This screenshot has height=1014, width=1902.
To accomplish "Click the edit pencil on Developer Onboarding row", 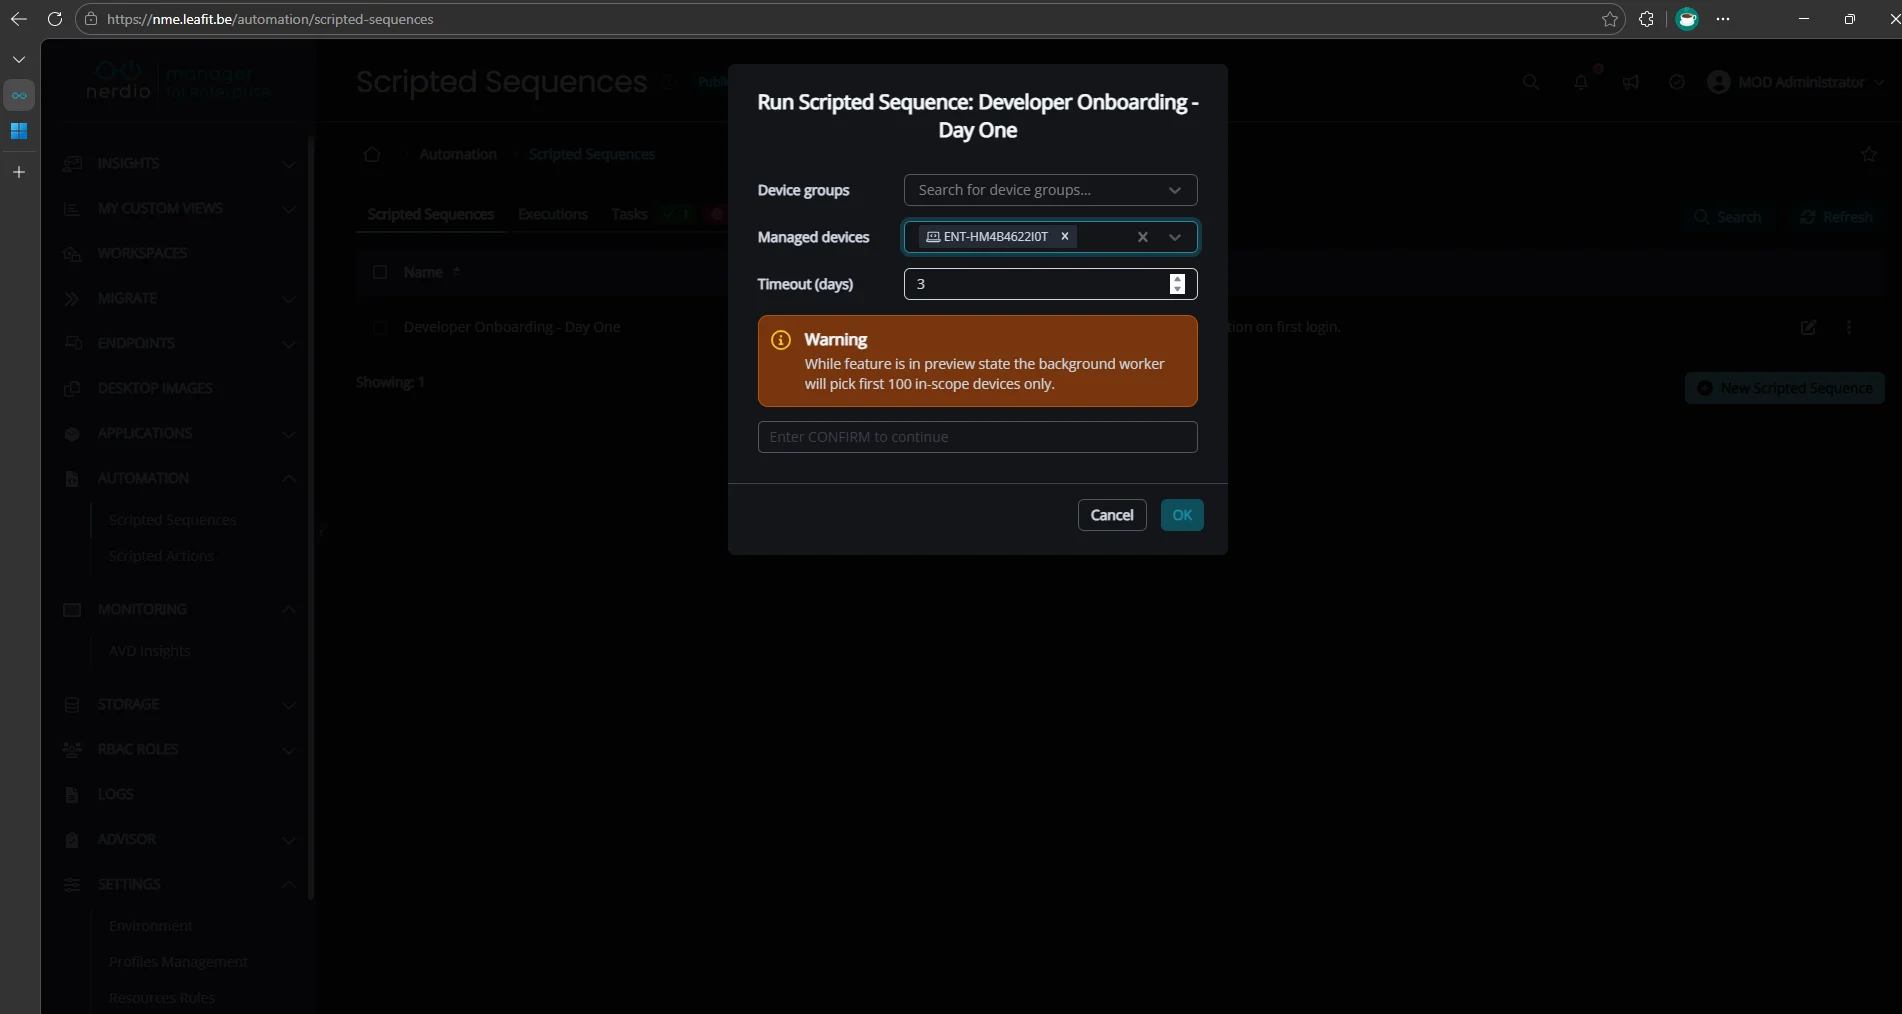I will click(1807, 327).
